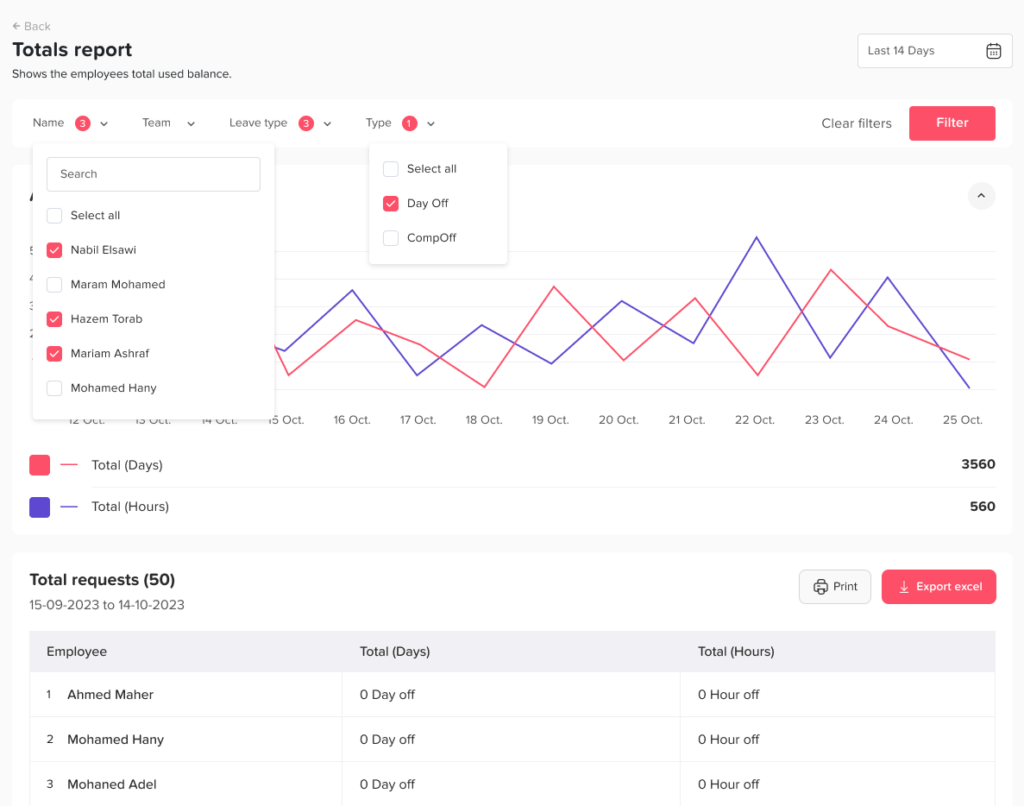The image size is (1024, 806).
Task: Open the Last 14 Days date range selector
Action: tap(920, 51)
